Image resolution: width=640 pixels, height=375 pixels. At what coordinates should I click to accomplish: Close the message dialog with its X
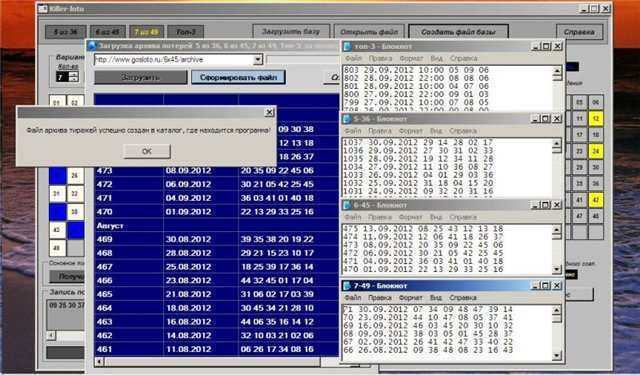tap(269, 112)
